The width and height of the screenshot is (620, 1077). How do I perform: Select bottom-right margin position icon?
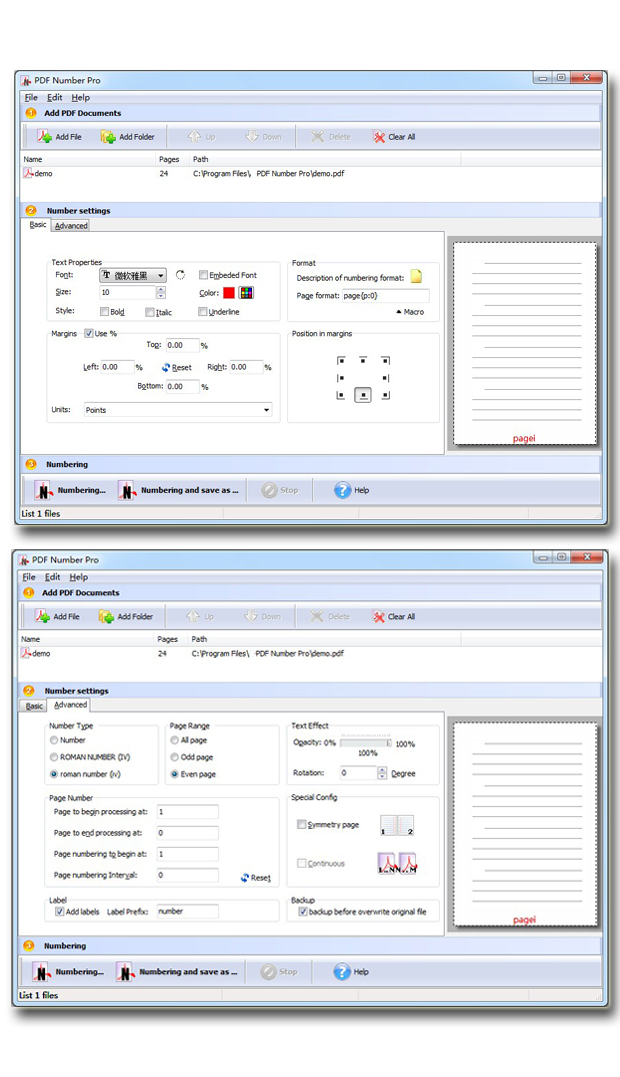pos(385,395)
